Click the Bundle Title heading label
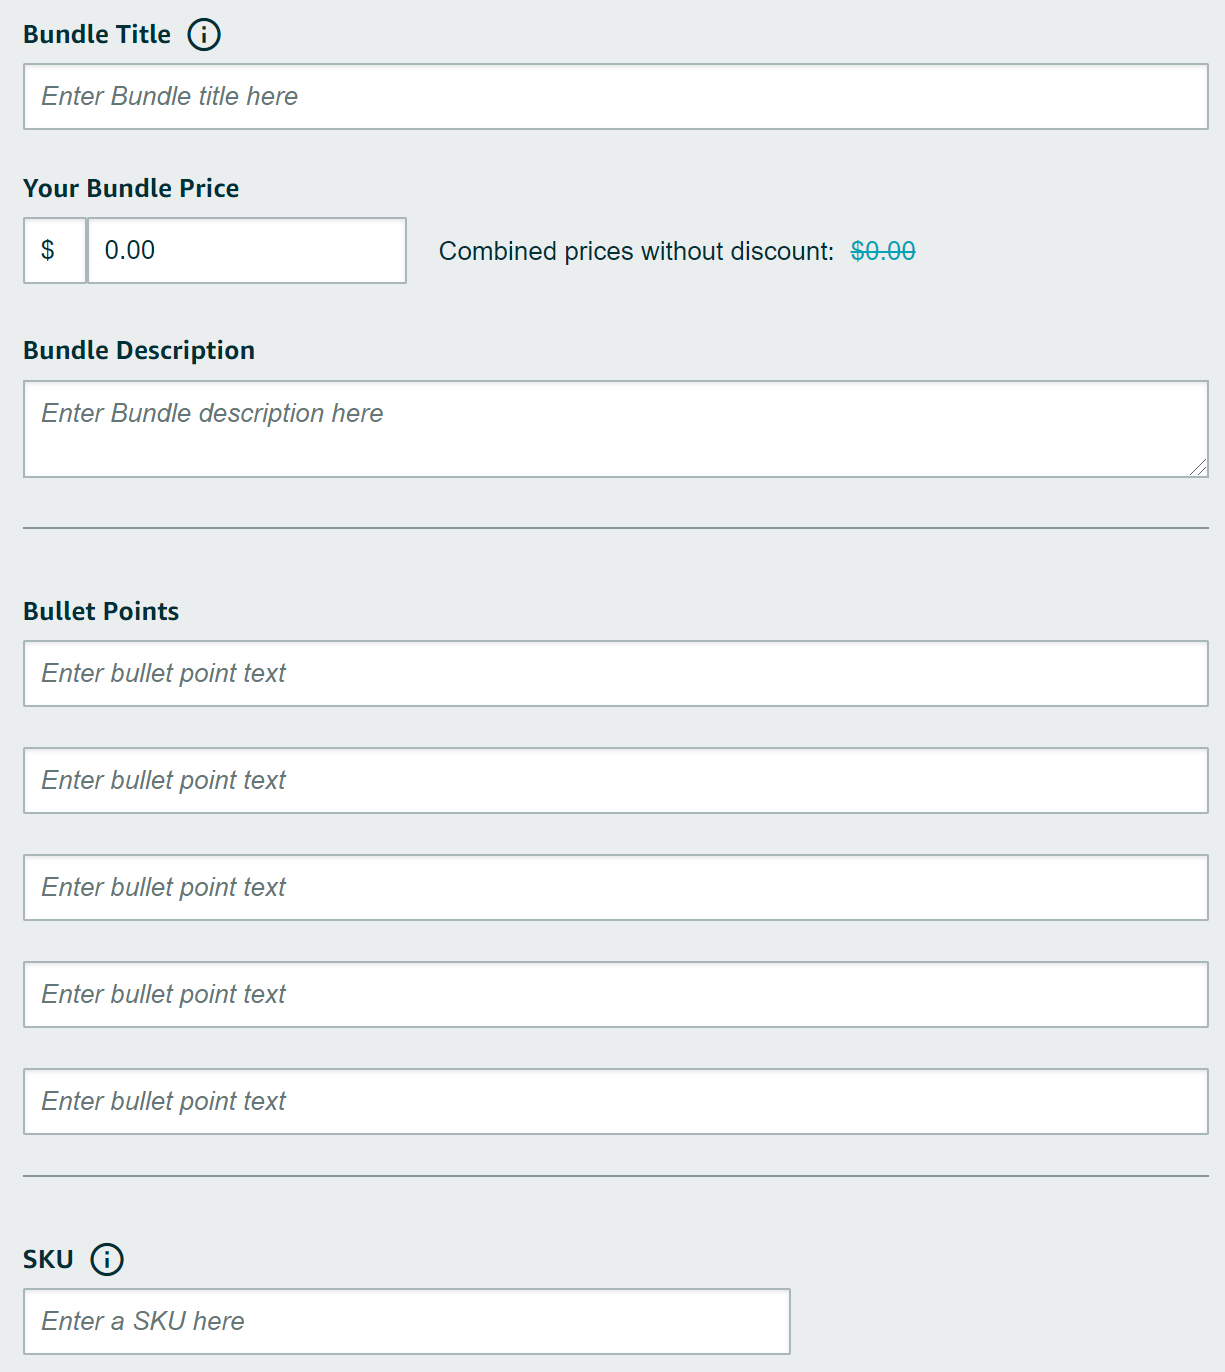The width and height of the screenshot is (1225, 1372). coord(97,34)
